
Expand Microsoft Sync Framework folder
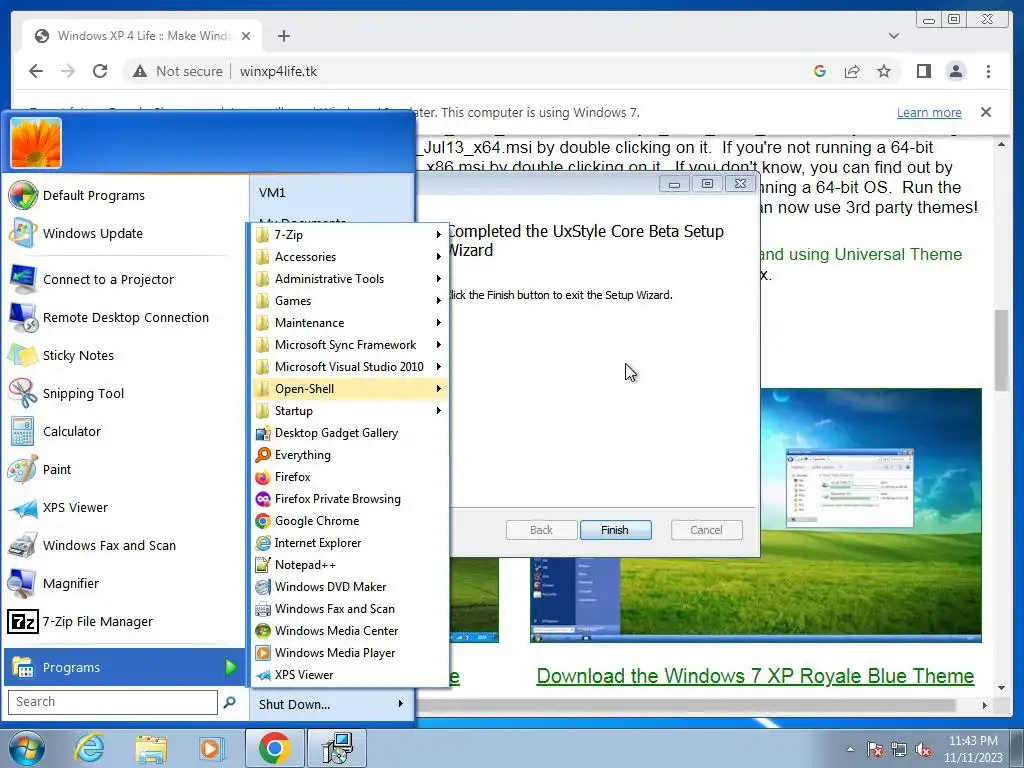pyautogui.click(x=349, y=344)
